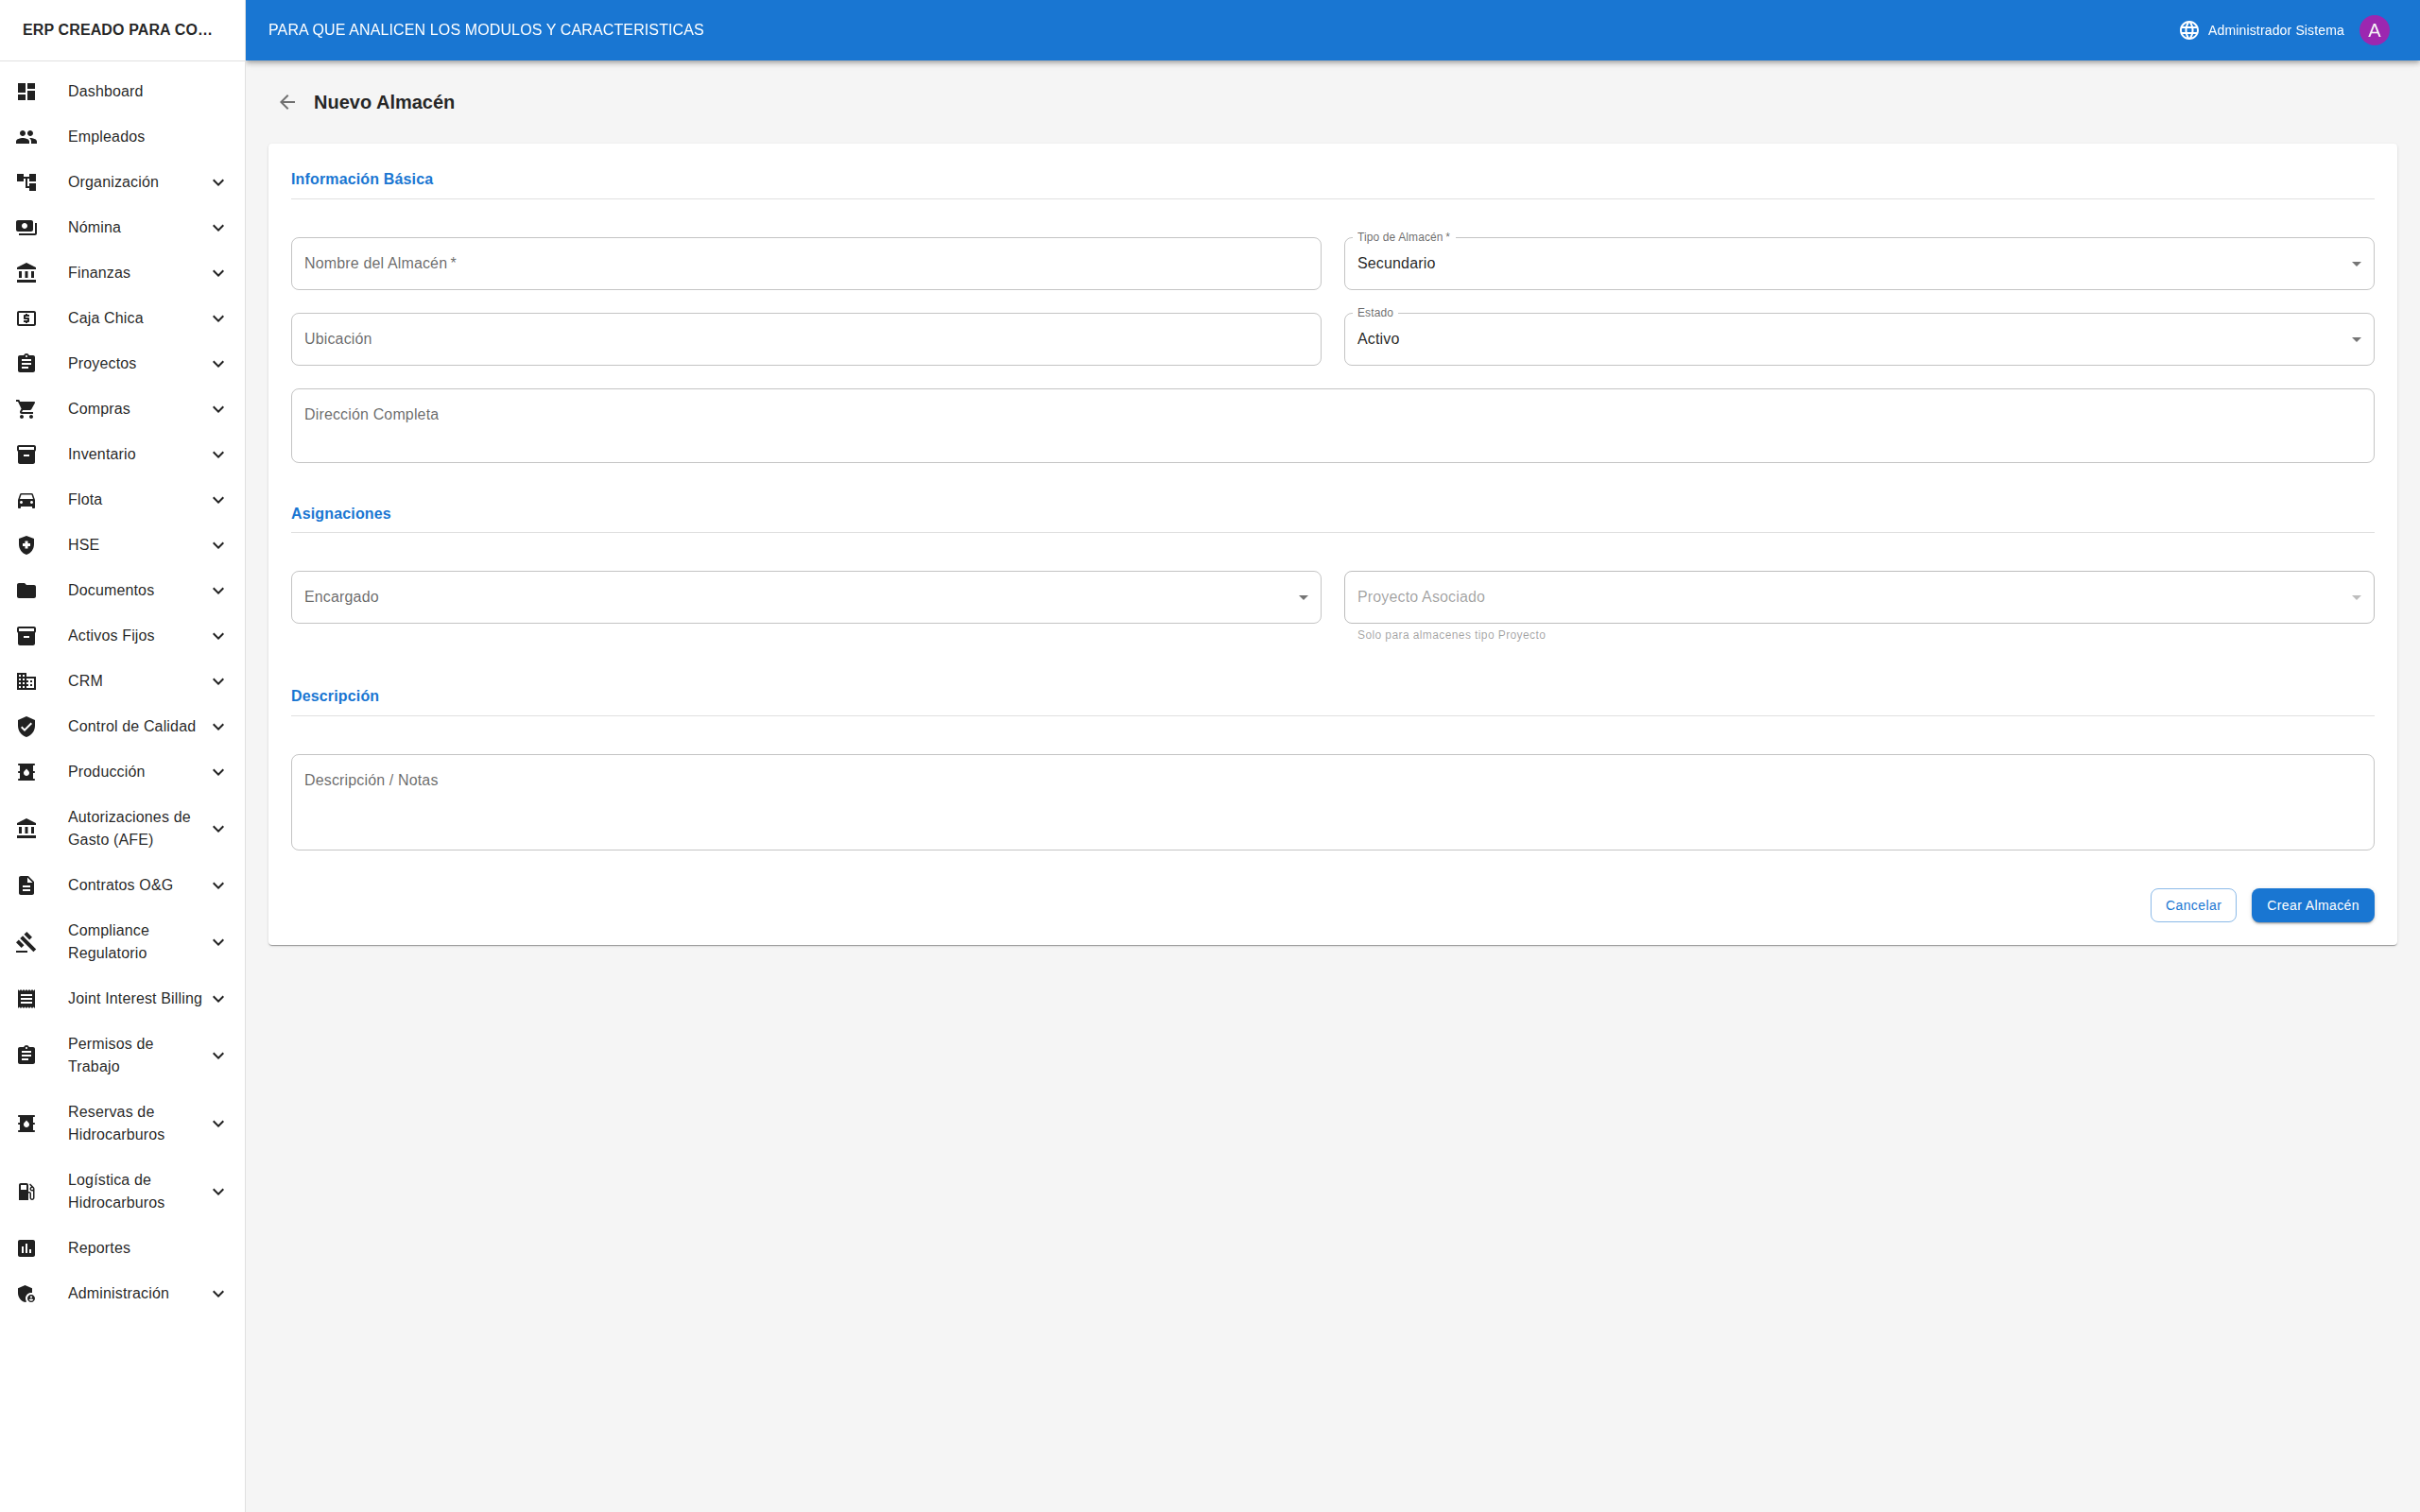Expand the Finanzas menu chevron
This screenshot has height=1512, width=2420.
[218, 273]
